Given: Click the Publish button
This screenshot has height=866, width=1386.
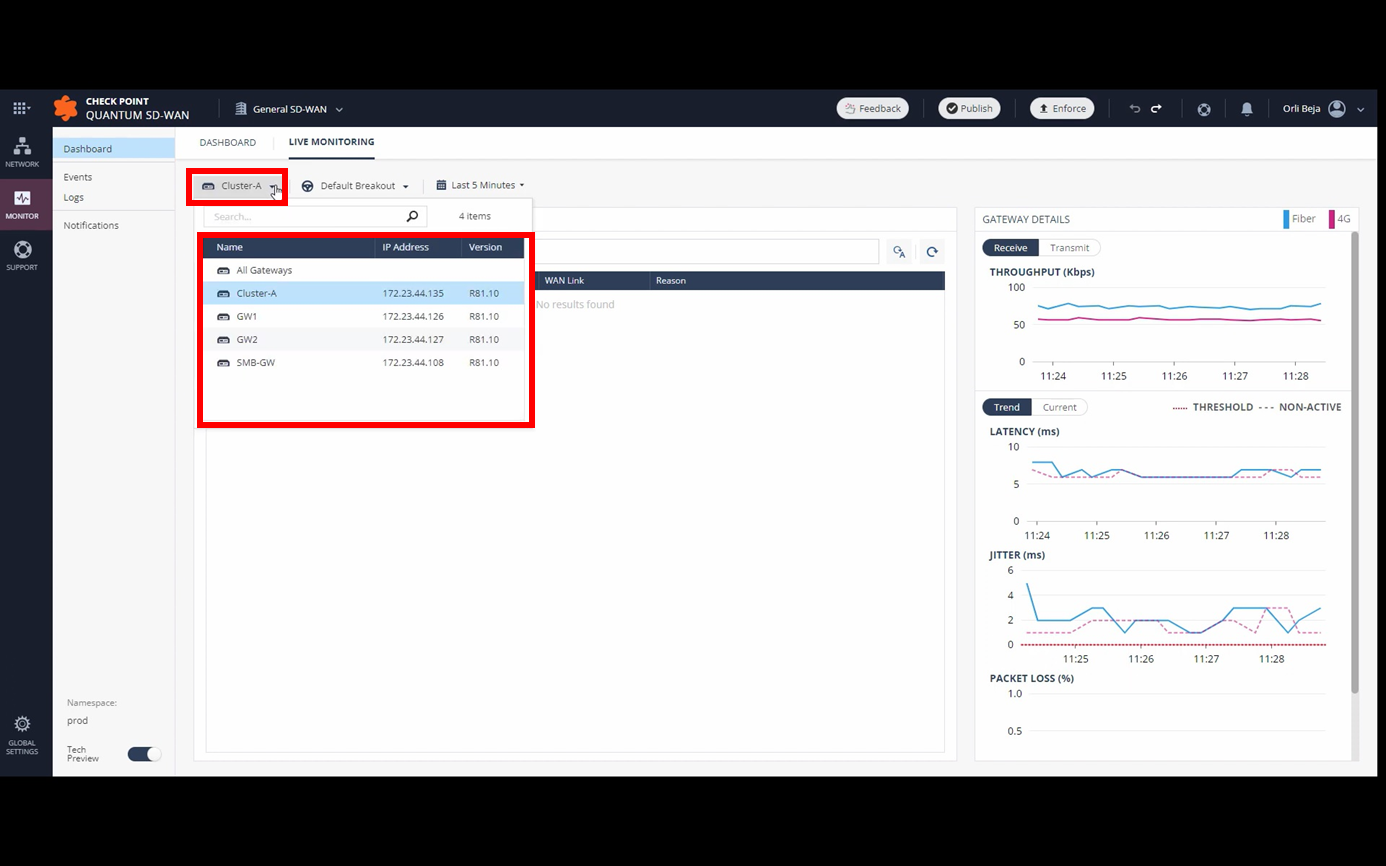Looking at the screenshot, I should 969,108.
